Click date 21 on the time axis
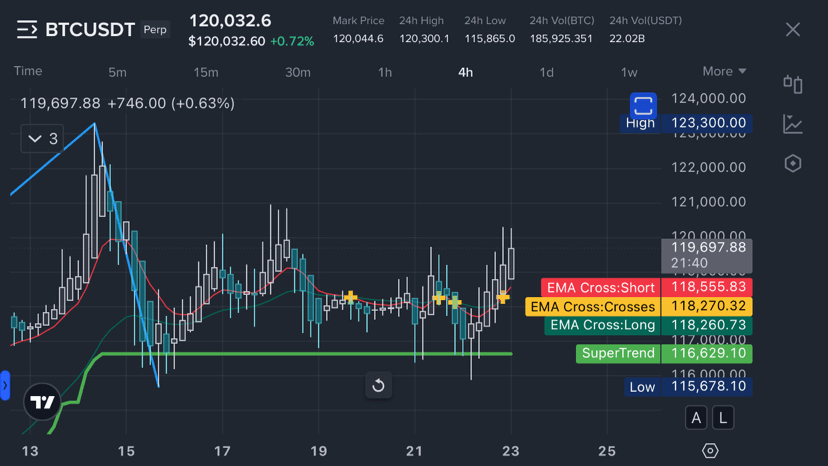The width and height of the screenshot is (828, 466). click(x=415, y=451)
